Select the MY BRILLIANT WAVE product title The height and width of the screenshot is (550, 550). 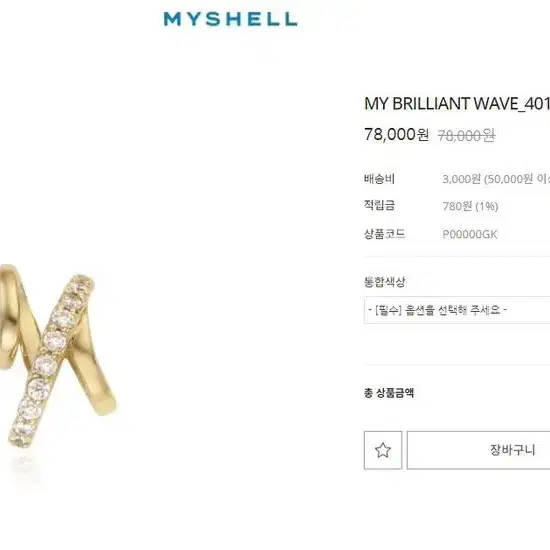point(457,104)
